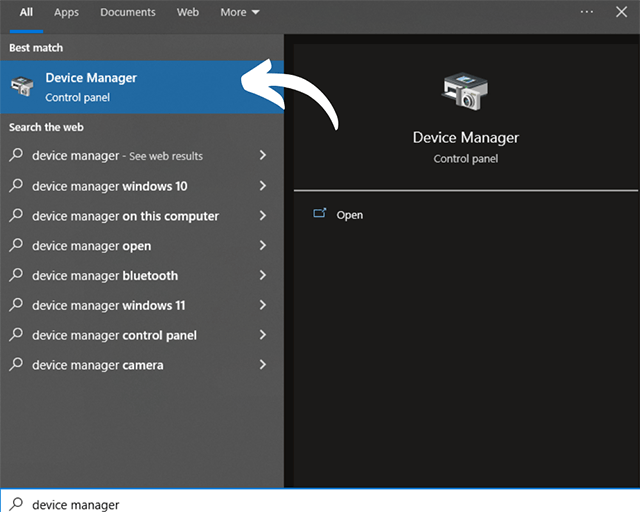Click search icon beside 'device manager control panel'
The width and height of the screenshot is (640, 512).
tap(16, 335)
